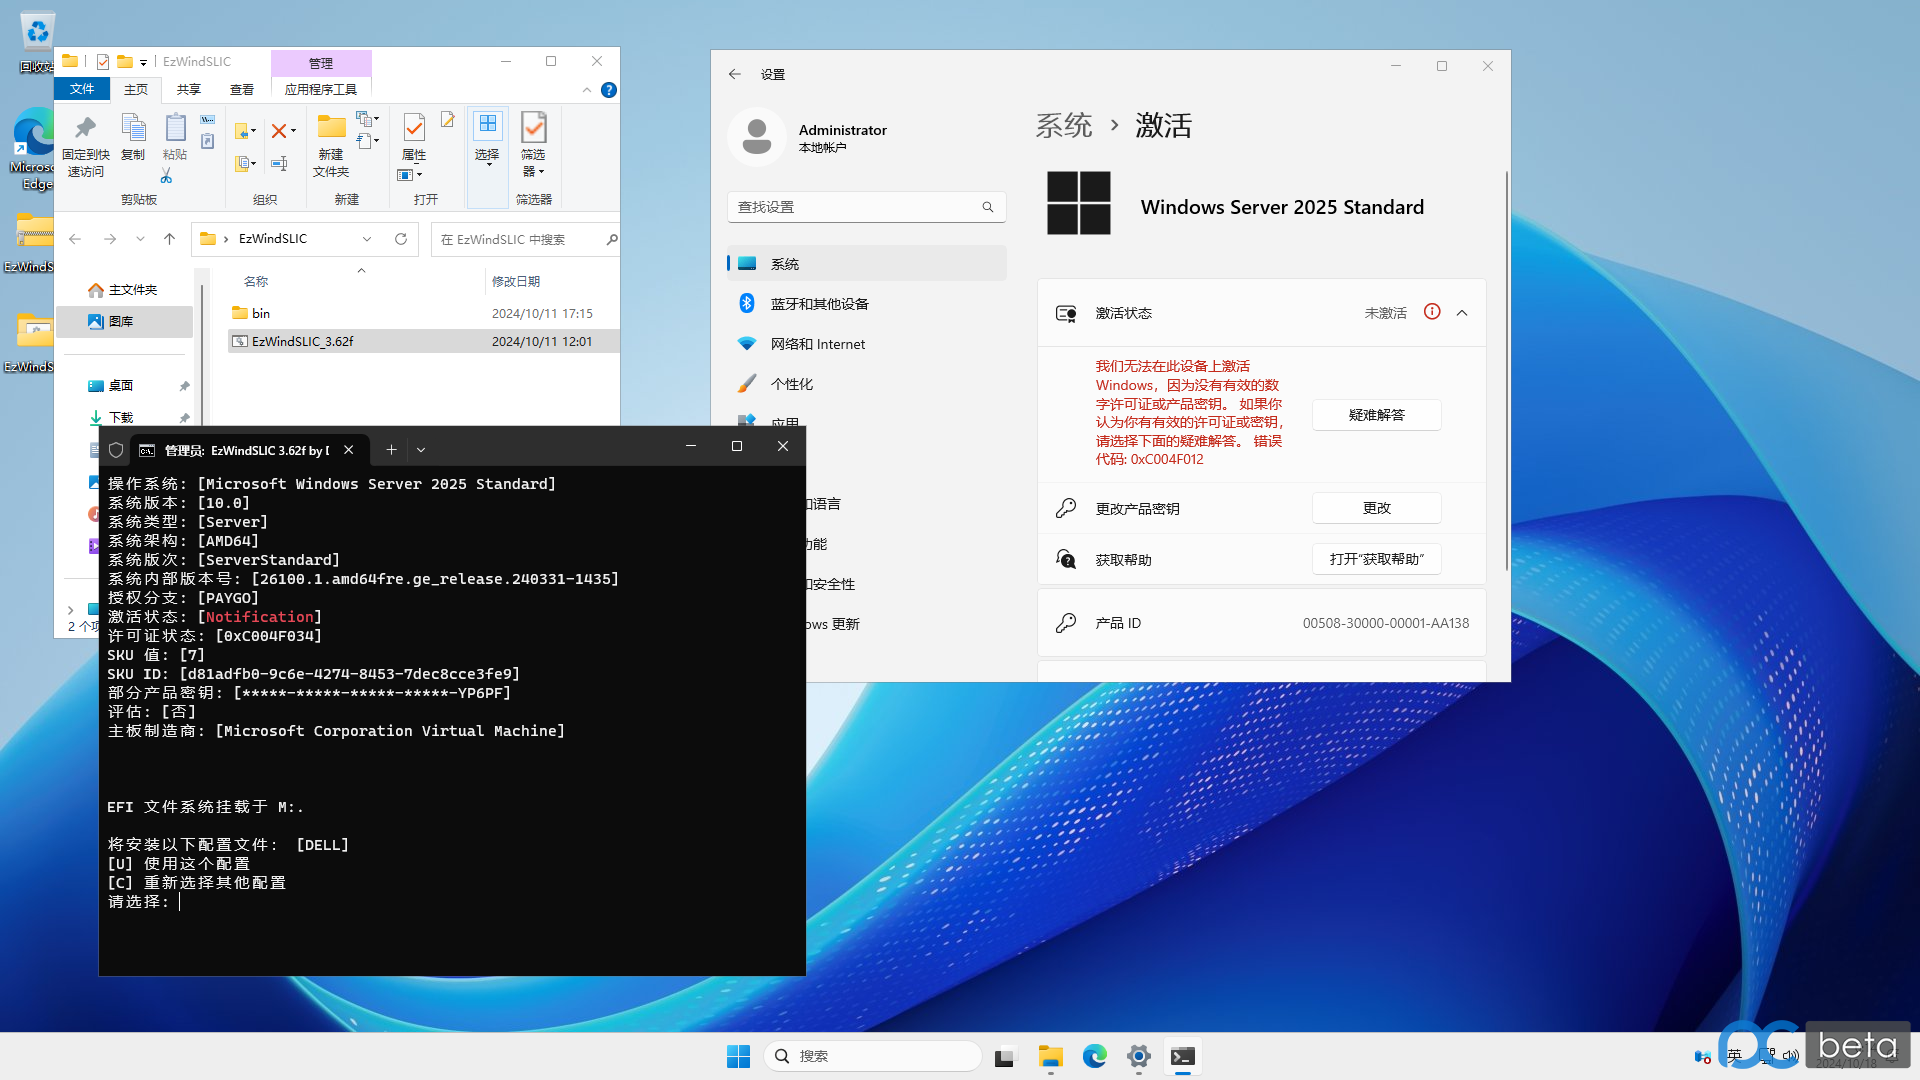Click the Paste shortcut icon in clipboard group
The height and width of the screenshot is (1080, 1920).
pyautogui.click(x=207, y=142)
